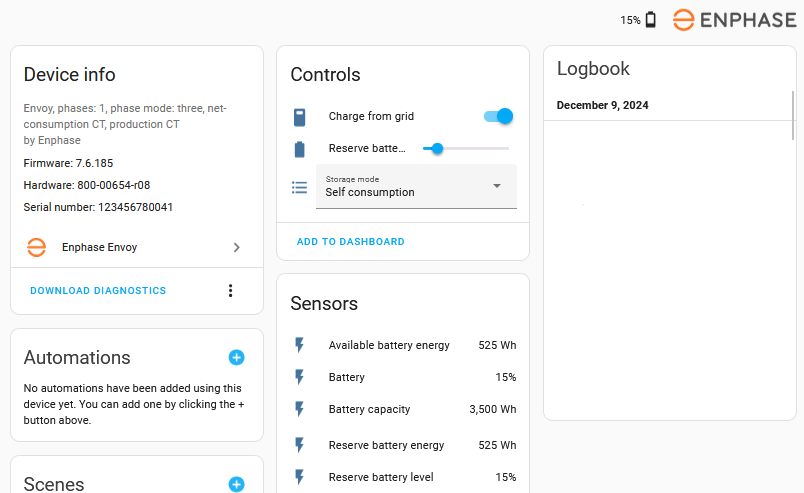Disable the Charge from grid switch
Image resolution: width=804 pixels, height=493 pixels.
point(498,117)
